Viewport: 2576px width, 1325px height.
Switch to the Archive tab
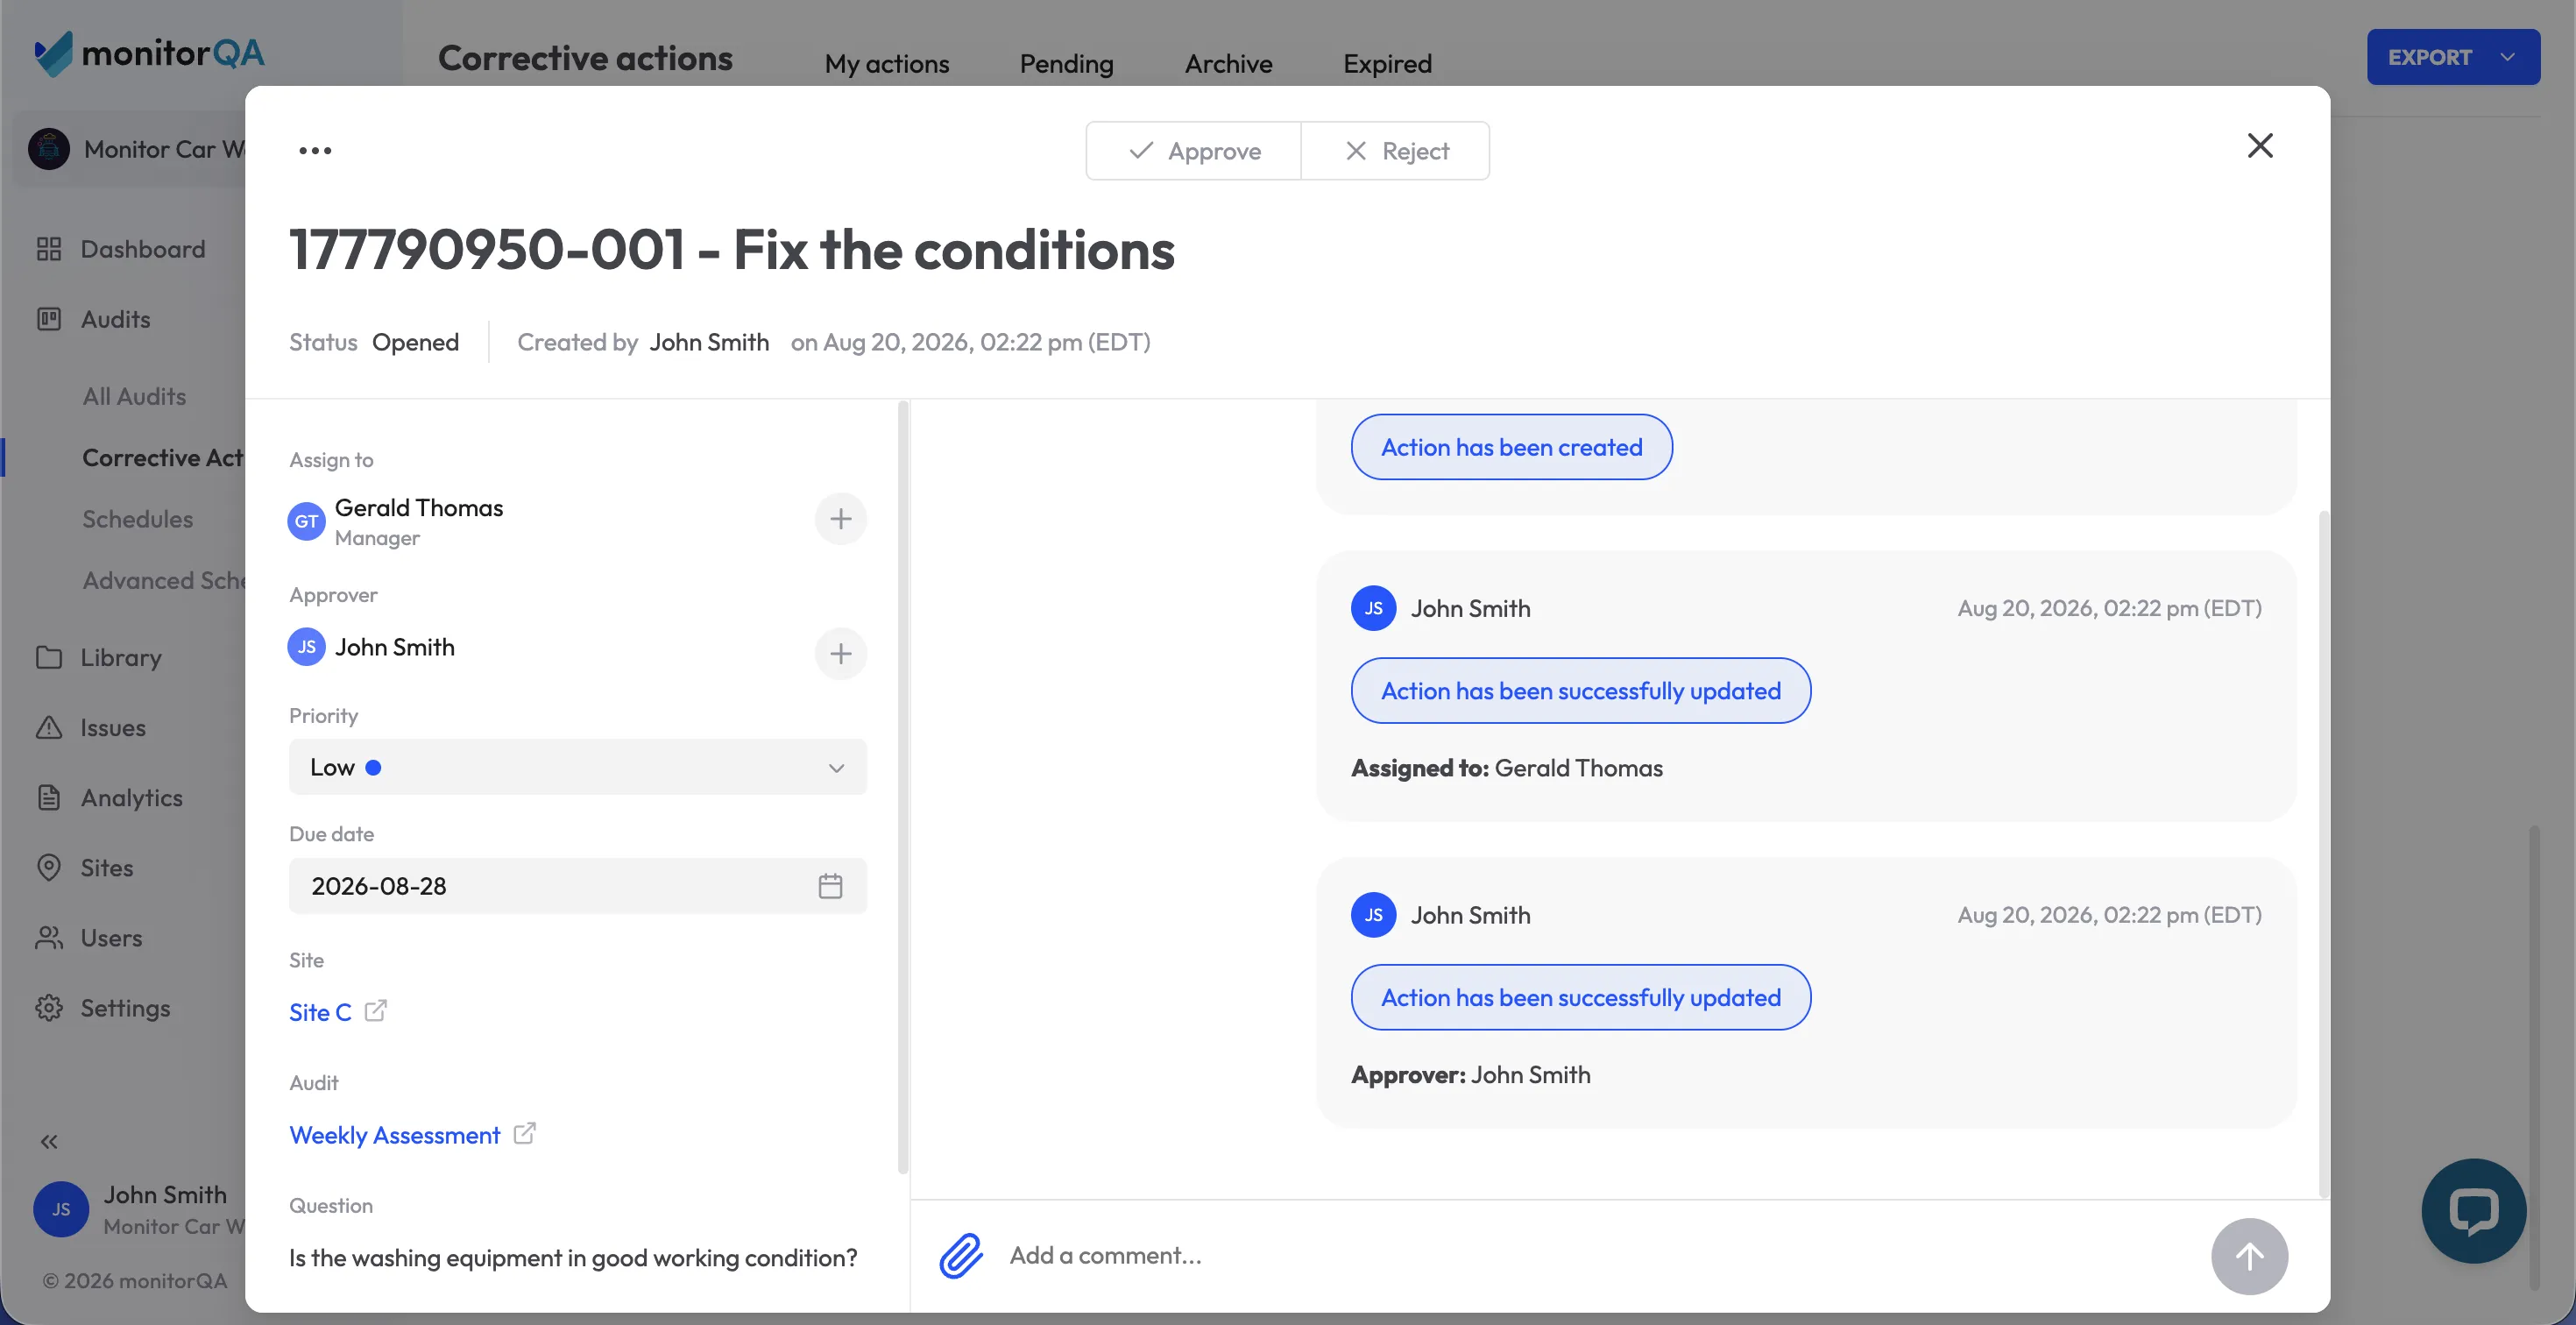[1228, 63]
